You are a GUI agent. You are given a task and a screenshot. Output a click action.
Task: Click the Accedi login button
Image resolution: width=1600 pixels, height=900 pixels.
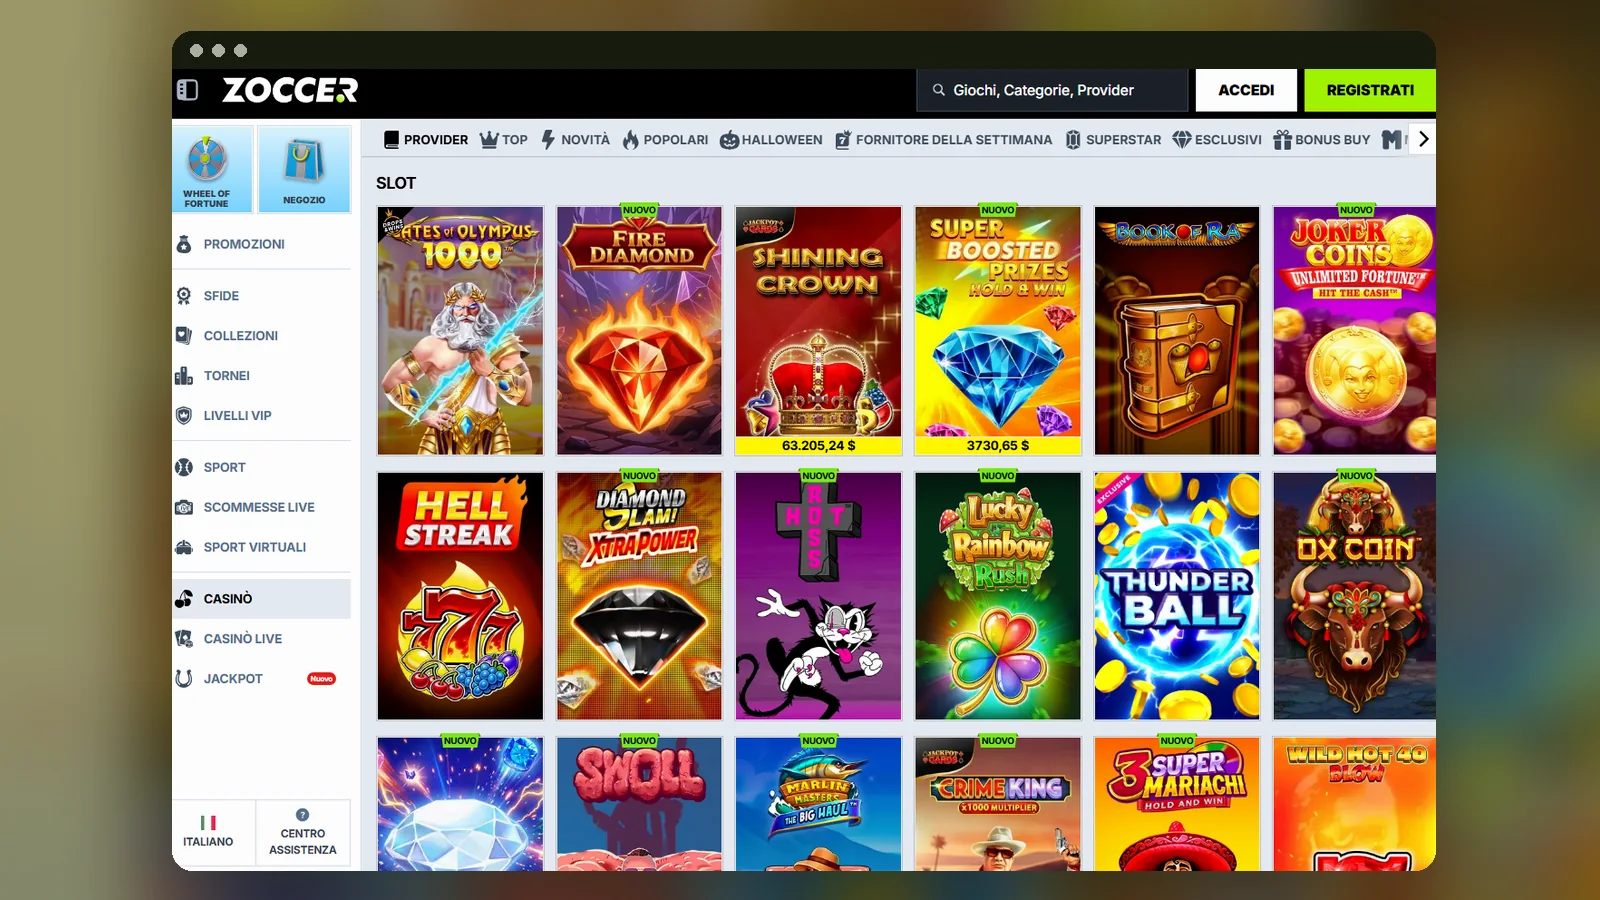click(x=1246, y=90)
